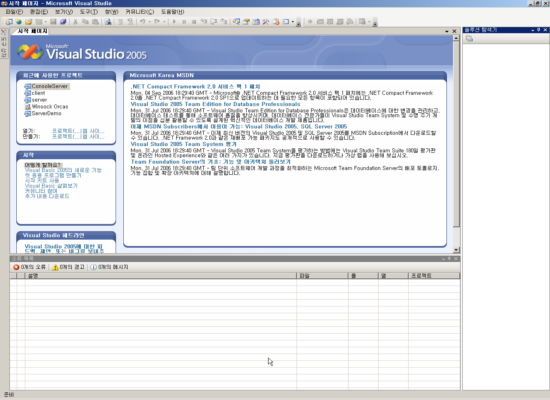Close the 시작 페이지 document tab
Image resolution: width=550 pixels, height=400 pixels.
pyautogui.click(x=455, y=31)
